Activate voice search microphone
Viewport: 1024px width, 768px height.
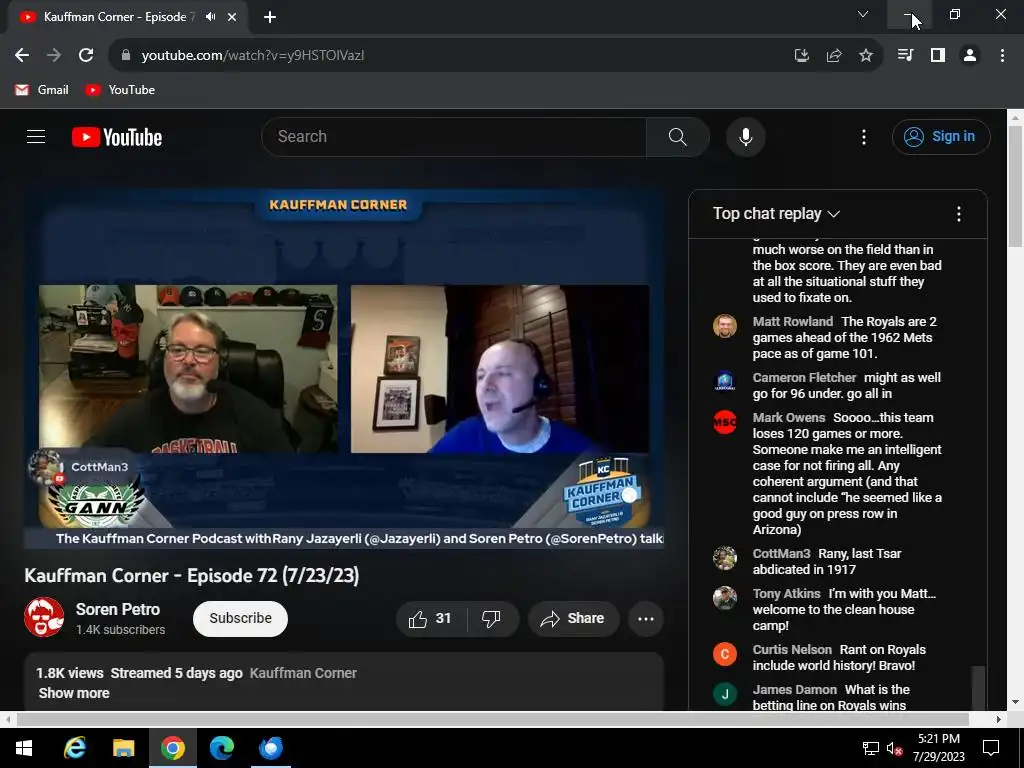[x=746, y=137]
